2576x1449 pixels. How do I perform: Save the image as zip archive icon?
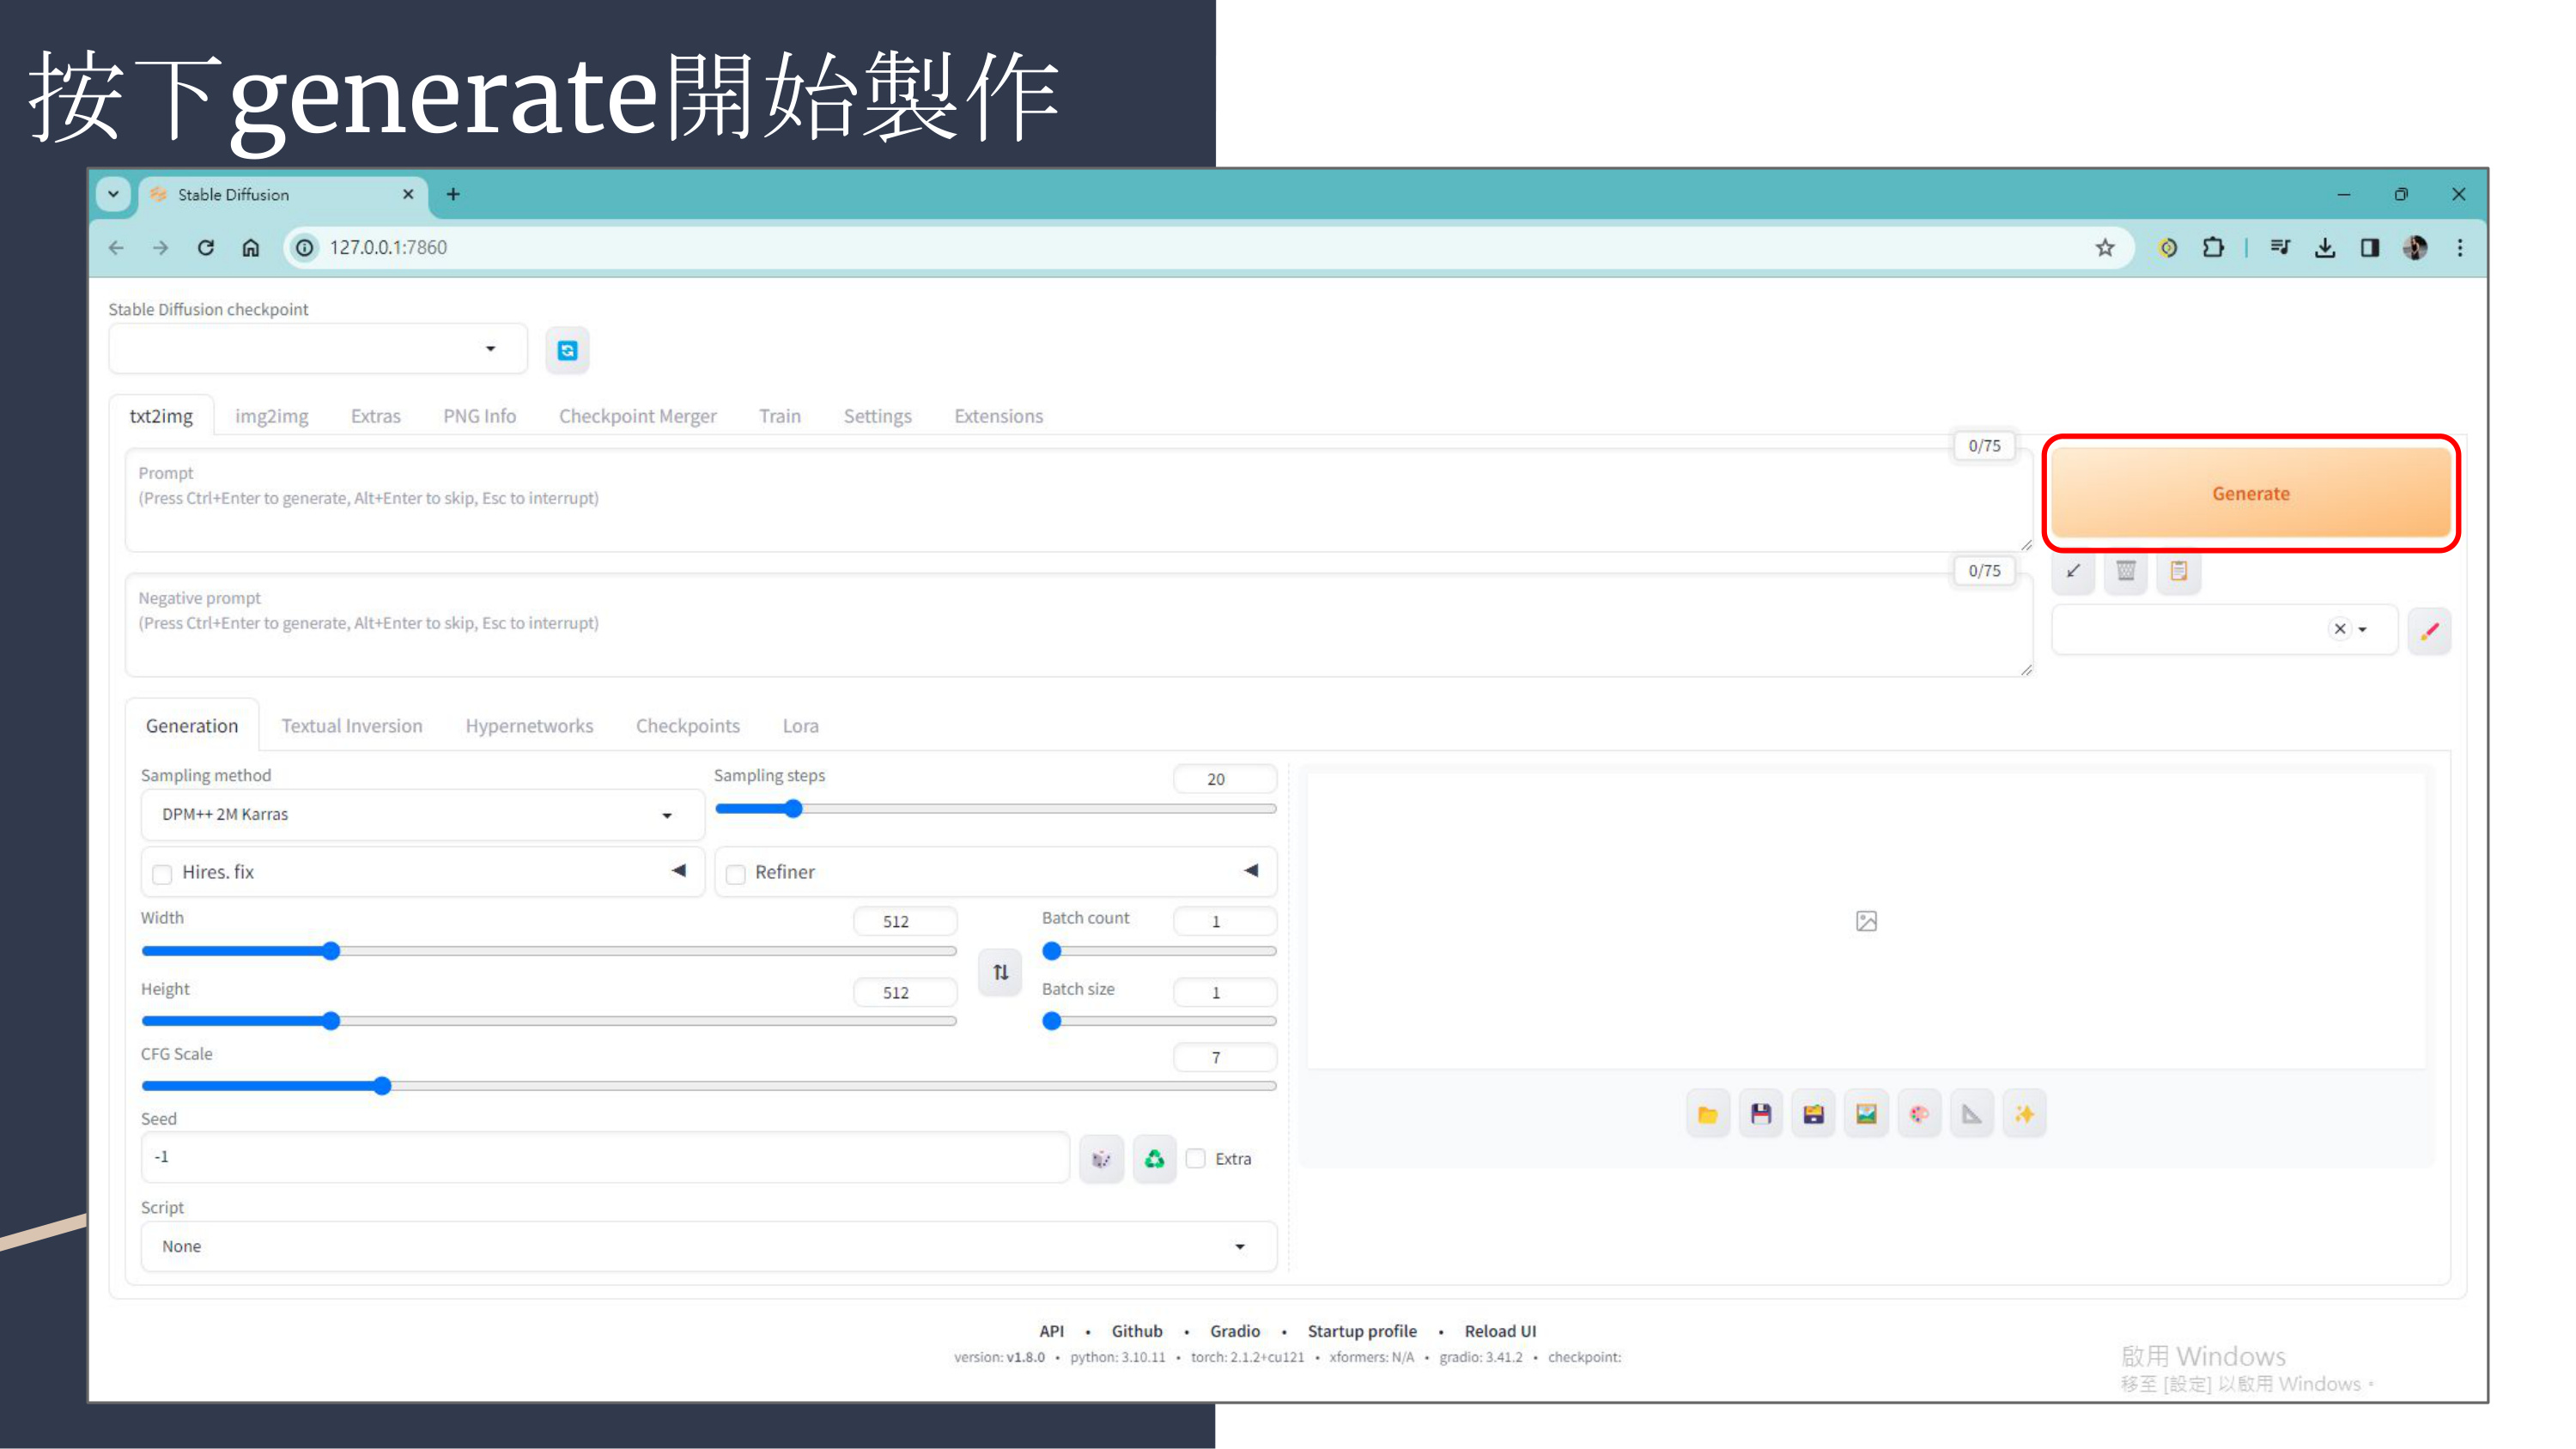[1813, 1114]
